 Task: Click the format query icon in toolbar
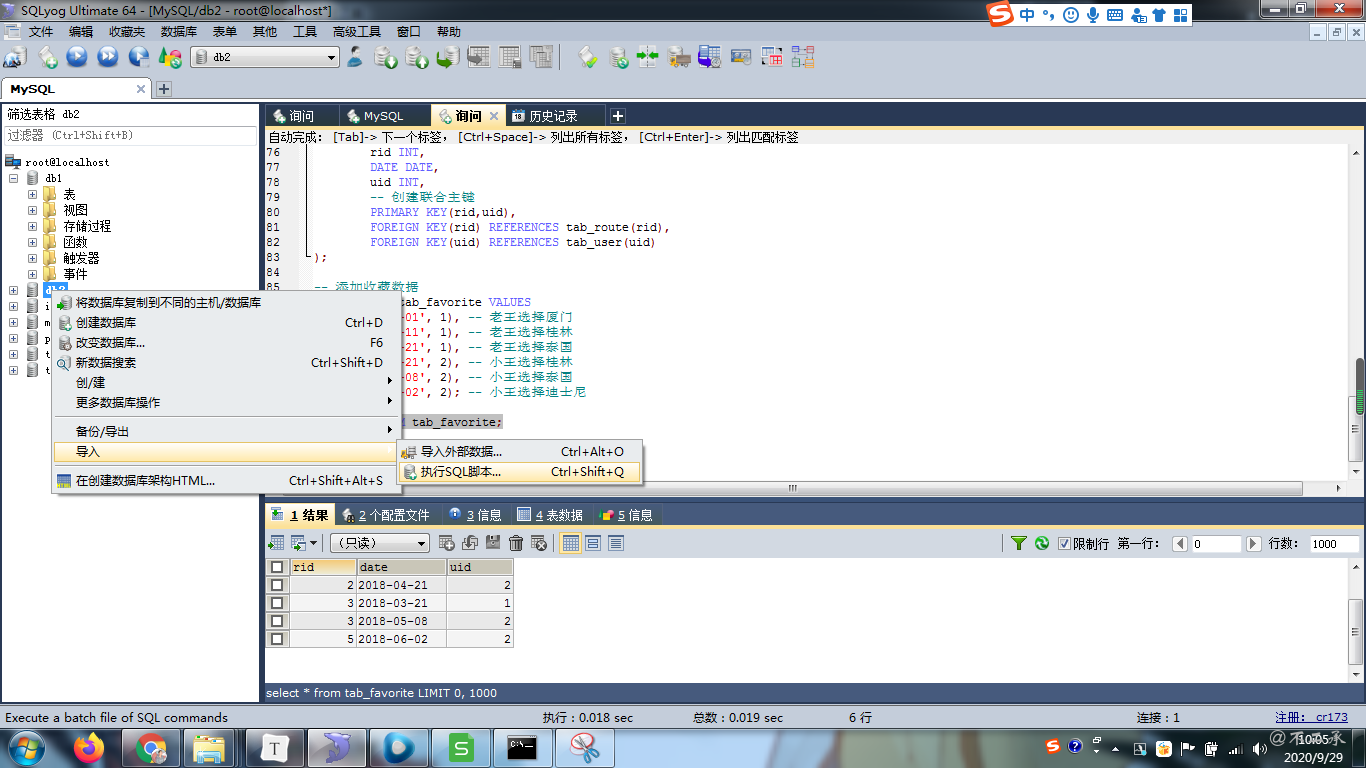[588, 57]
